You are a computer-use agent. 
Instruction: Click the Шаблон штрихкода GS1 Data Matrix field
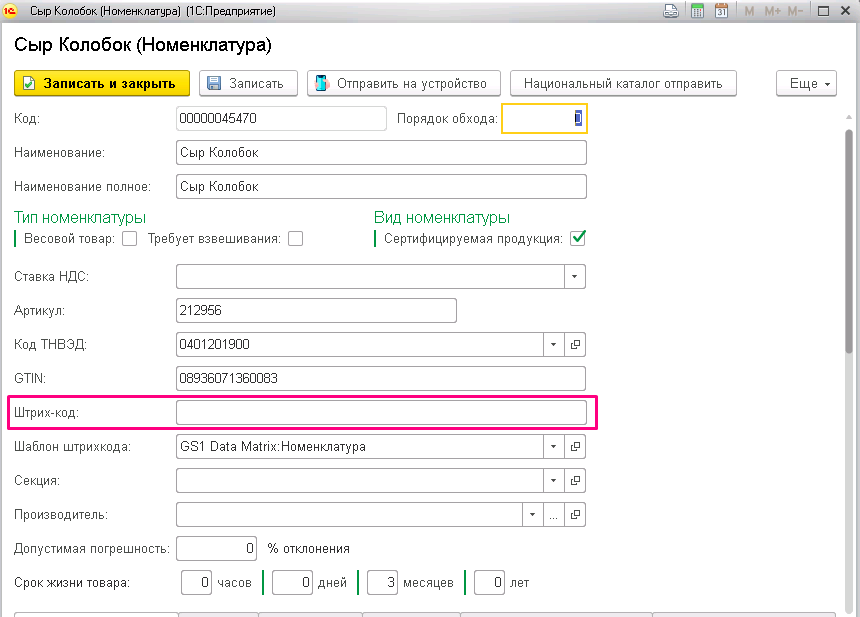(360, 446)
